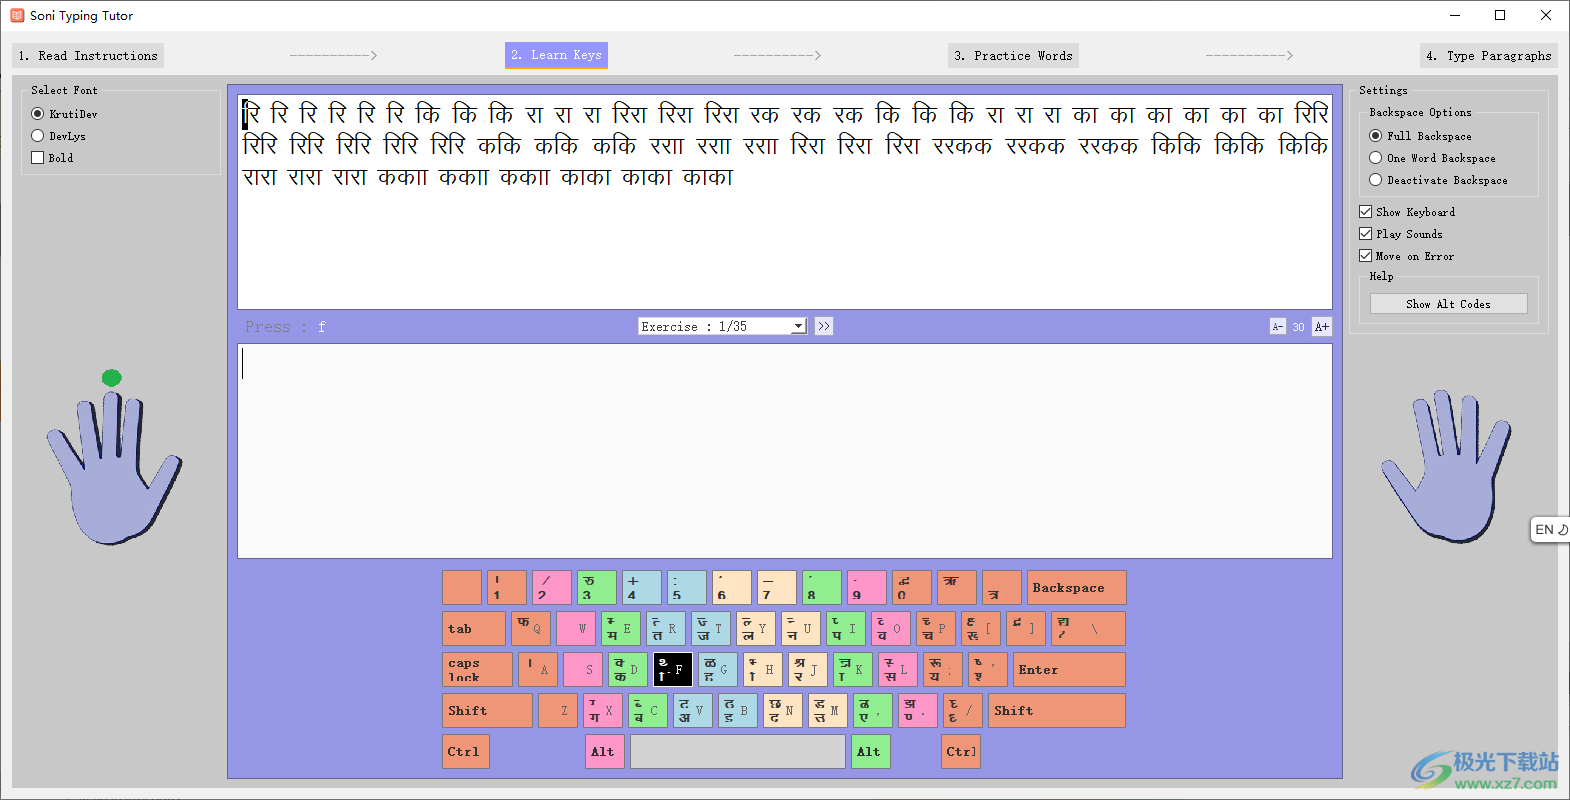The width and height of the screenshot is (1570, 800).
Task: Decrease font size with A- button
Action: [1277, 327]
